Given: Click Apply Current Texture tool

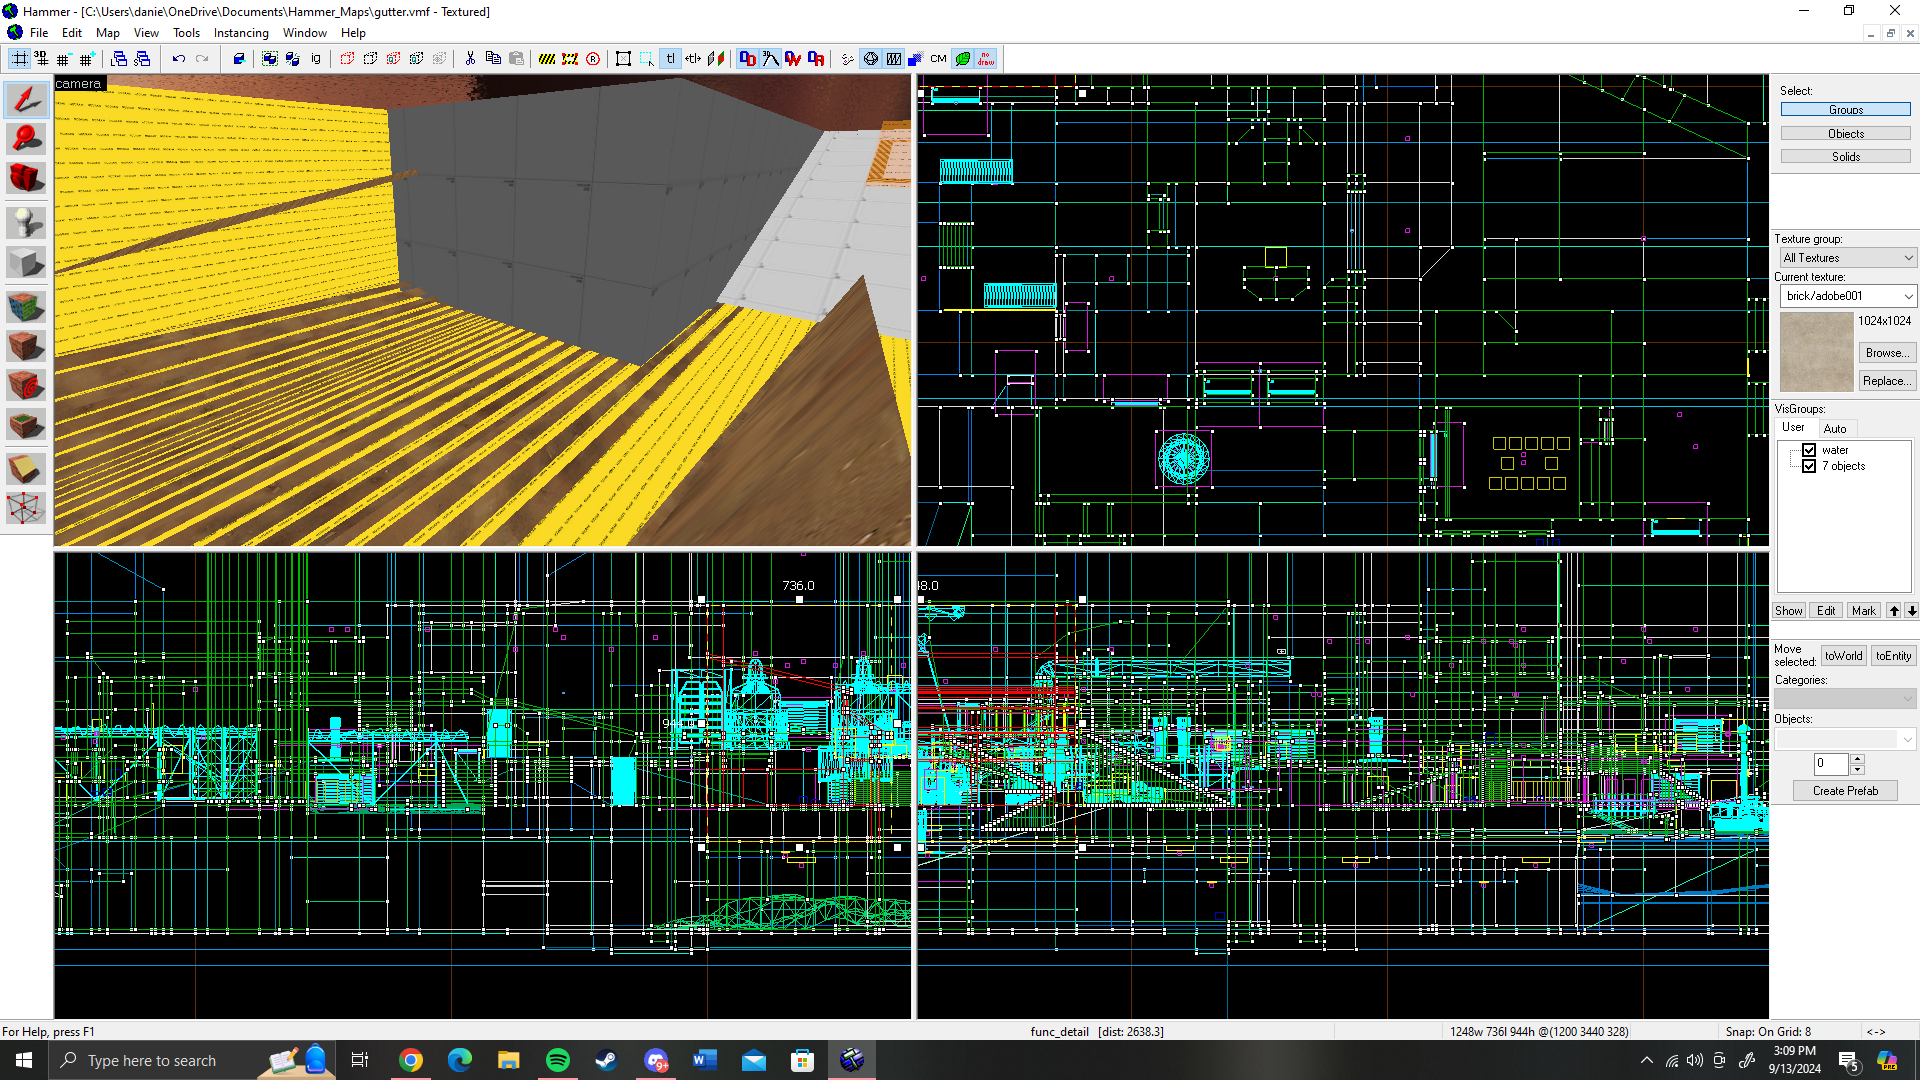Looking at the screenshot, I should point(26,346).
